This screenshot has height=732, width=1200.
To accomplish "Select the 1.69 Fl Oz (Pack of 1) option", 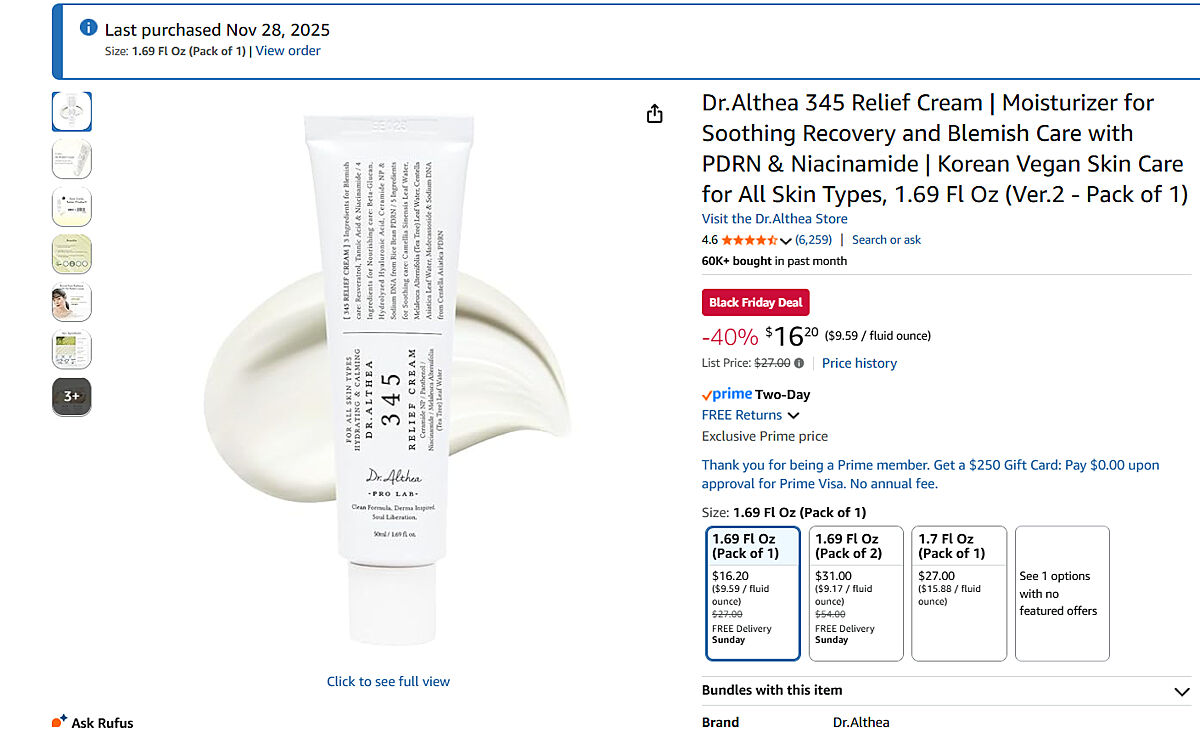I will (x=753, y=593).
